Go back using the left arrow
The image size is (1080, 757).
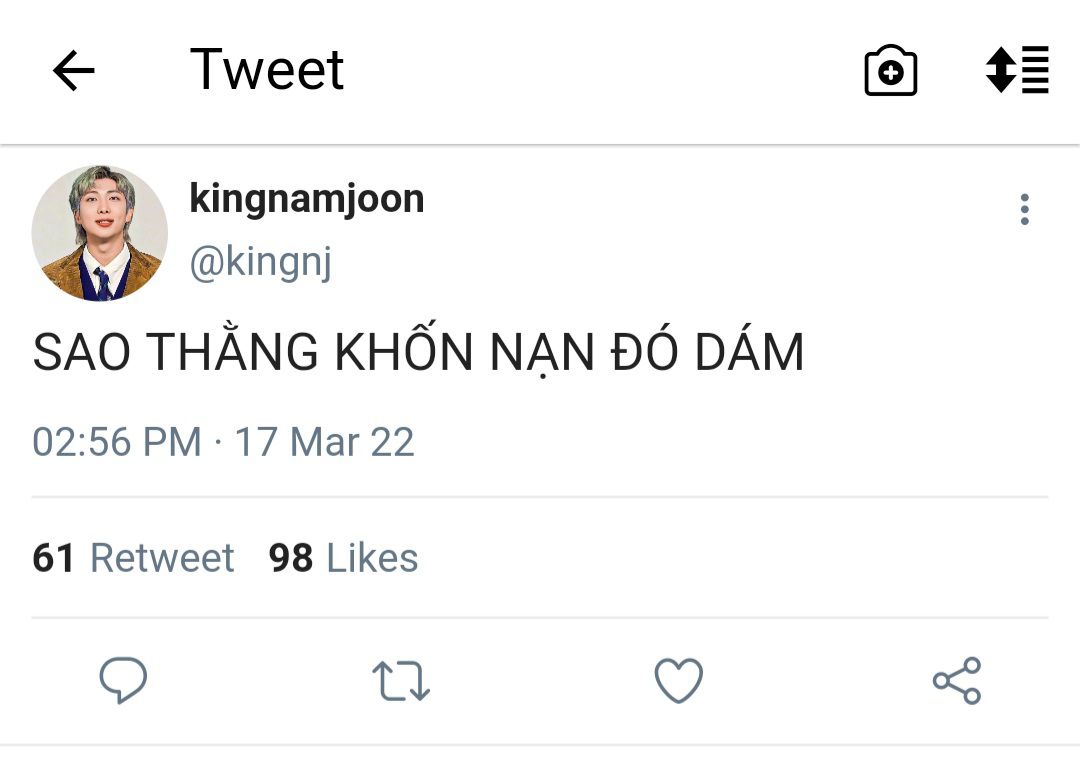[x=73, y=71]
